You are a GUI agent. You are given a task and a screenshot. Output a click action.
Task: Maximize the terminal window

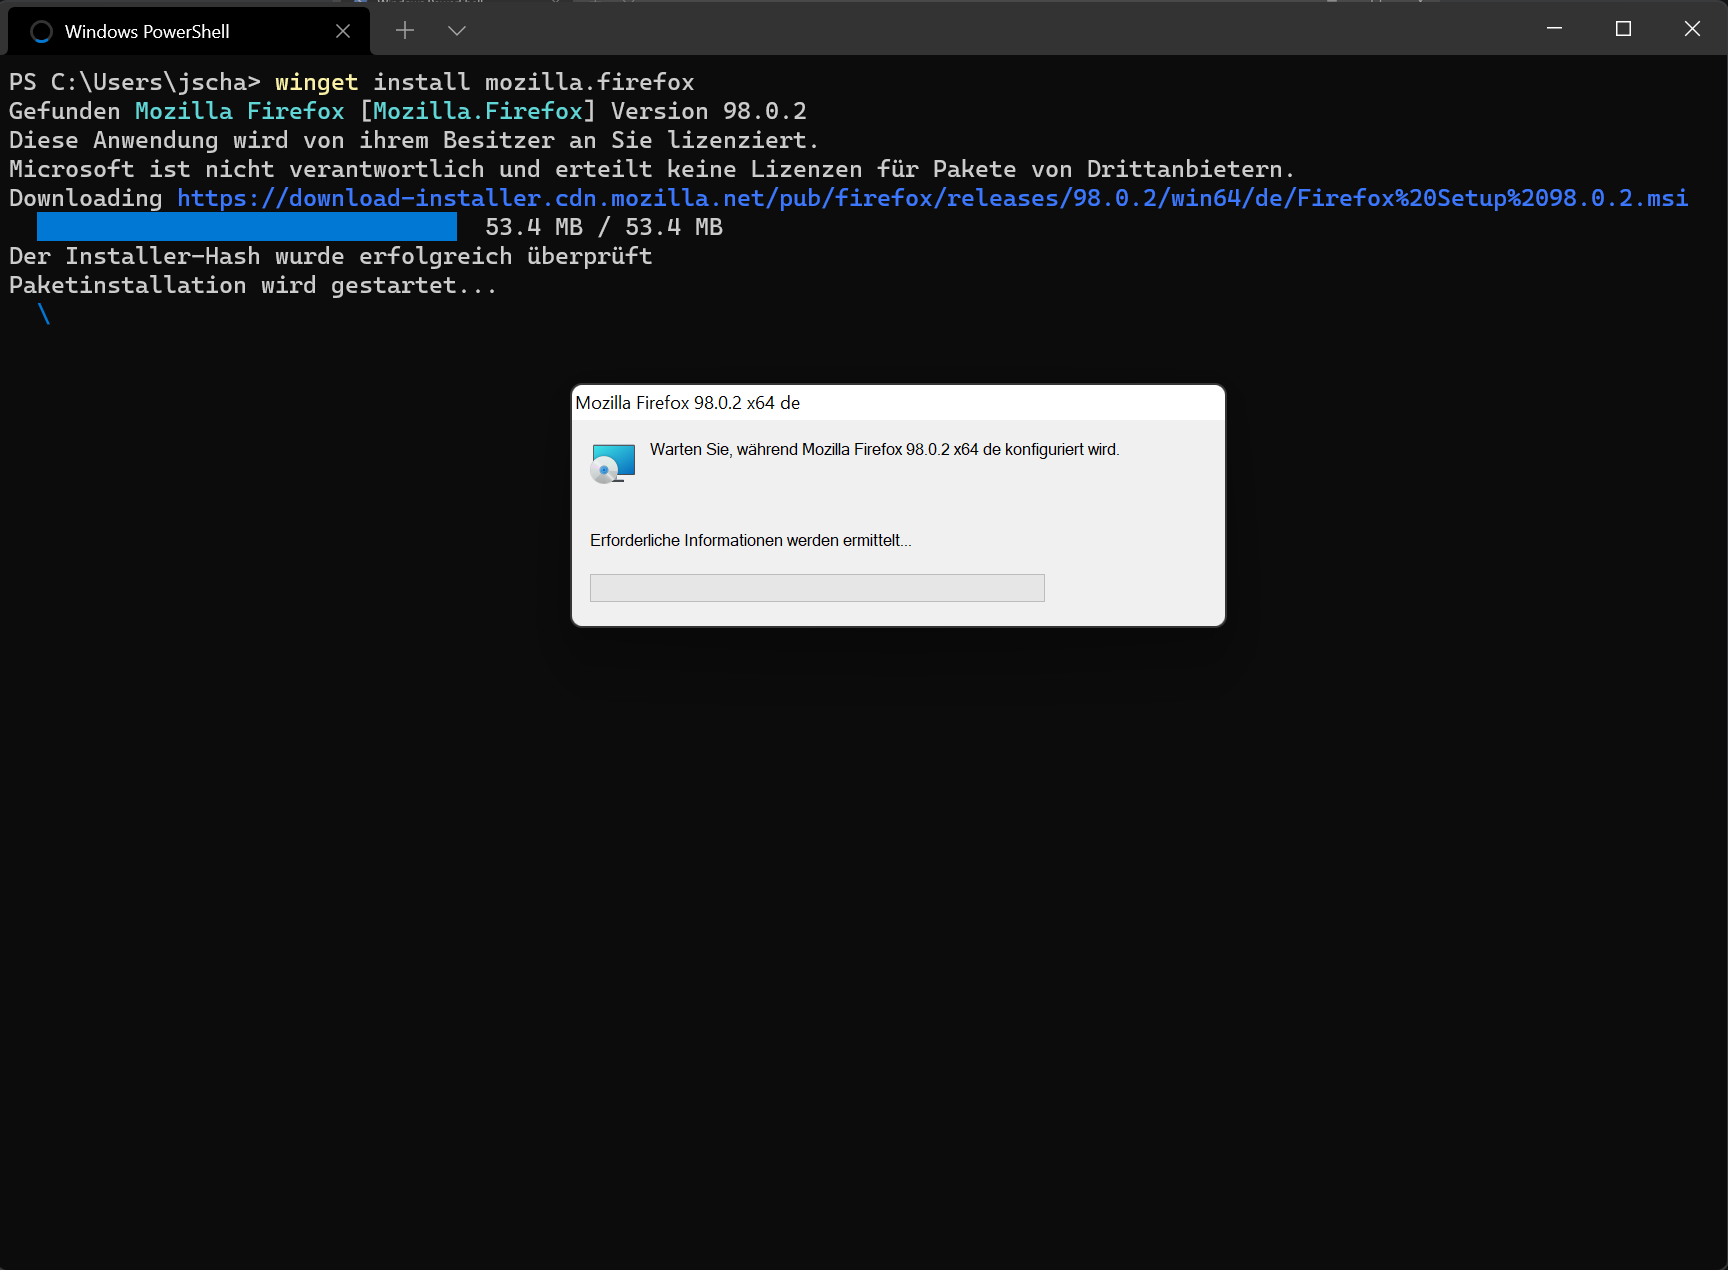1623,29
